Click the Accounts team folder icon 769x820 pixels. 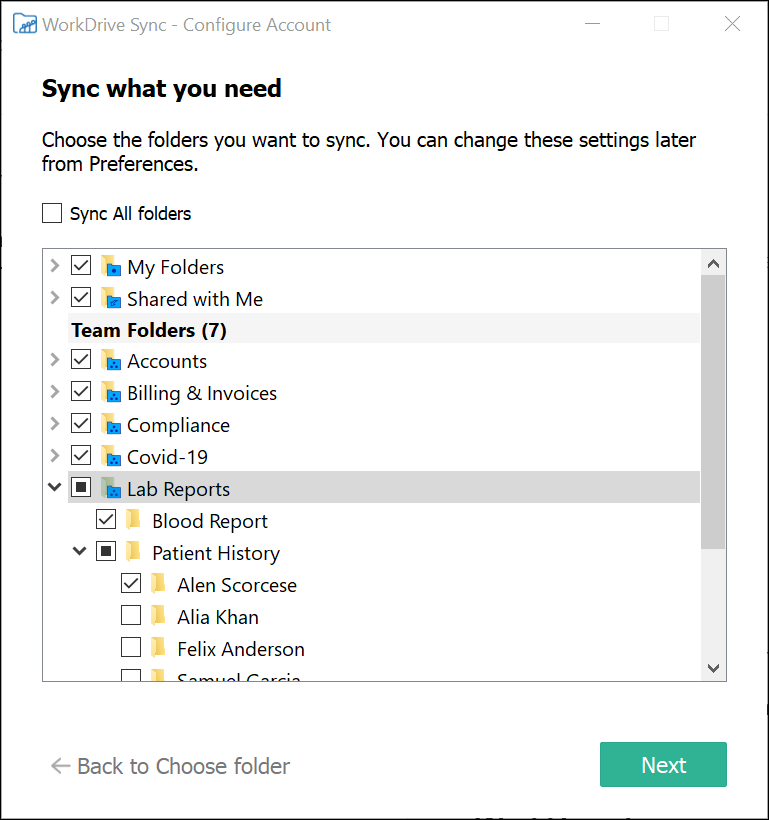pos(111,360)
